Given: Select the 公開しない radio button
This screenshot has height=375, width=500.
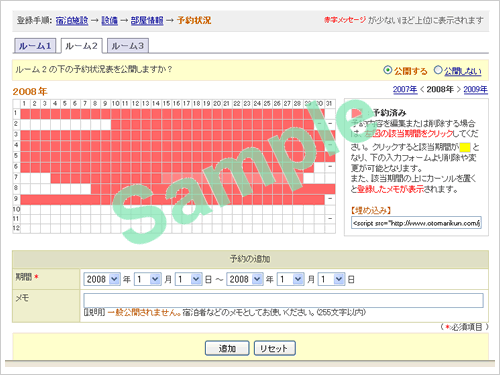Looking at the screenshot, I should point(438,70).
